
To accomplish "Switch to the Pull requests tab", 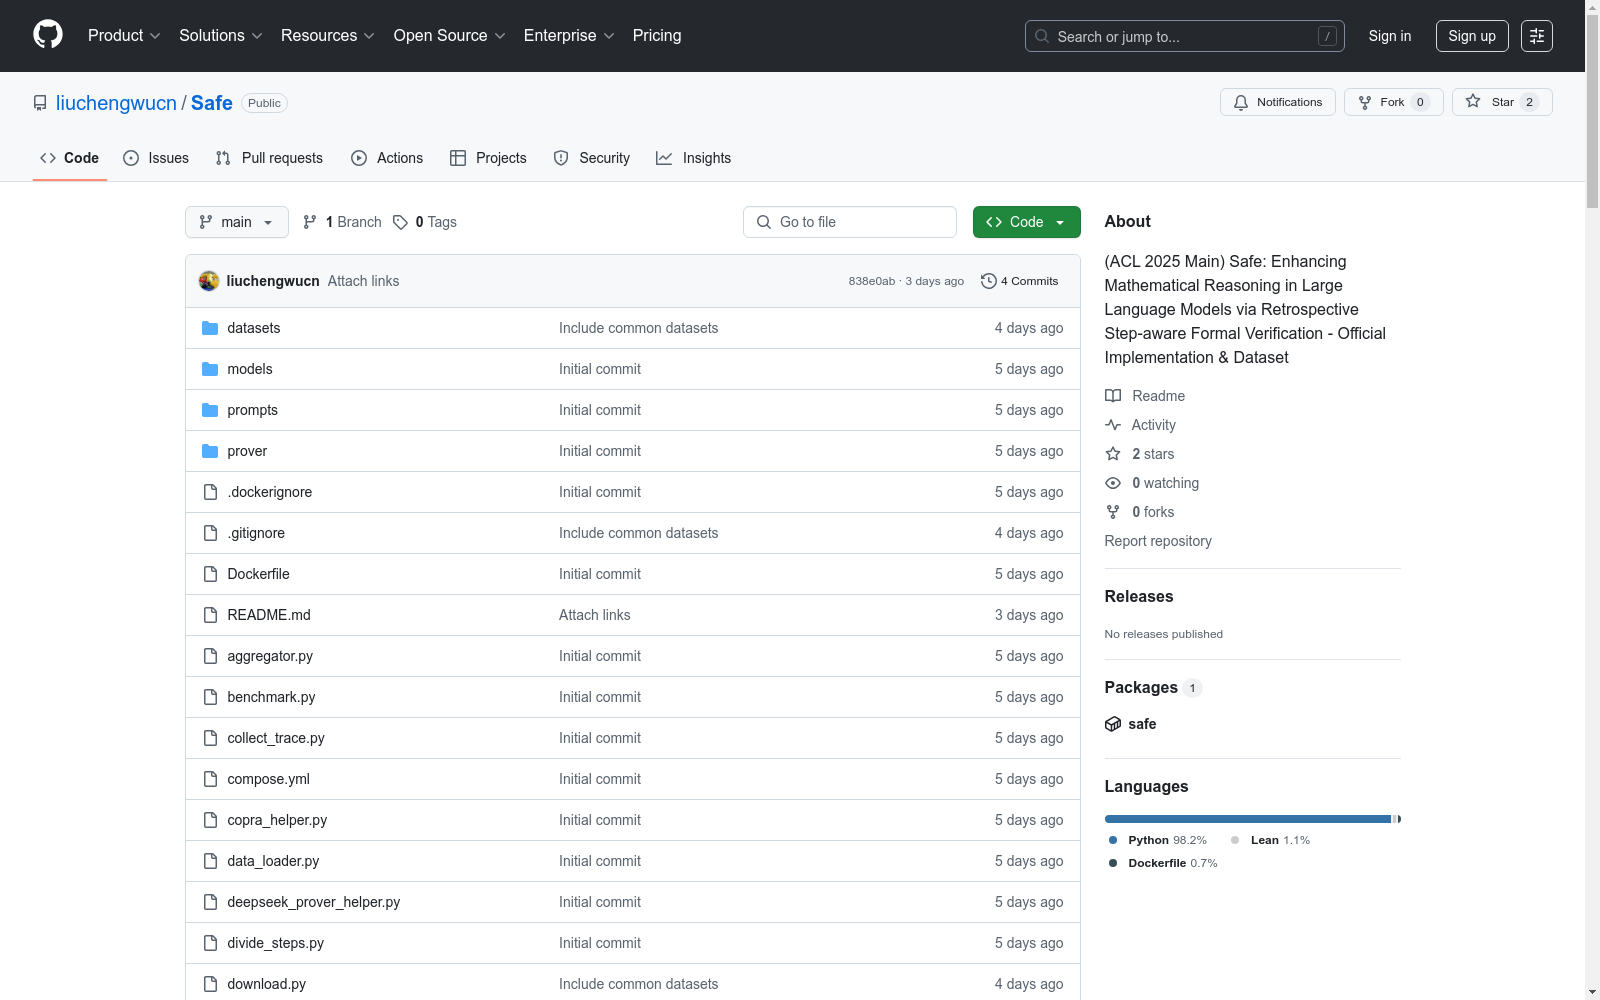I will click(269, 158).
